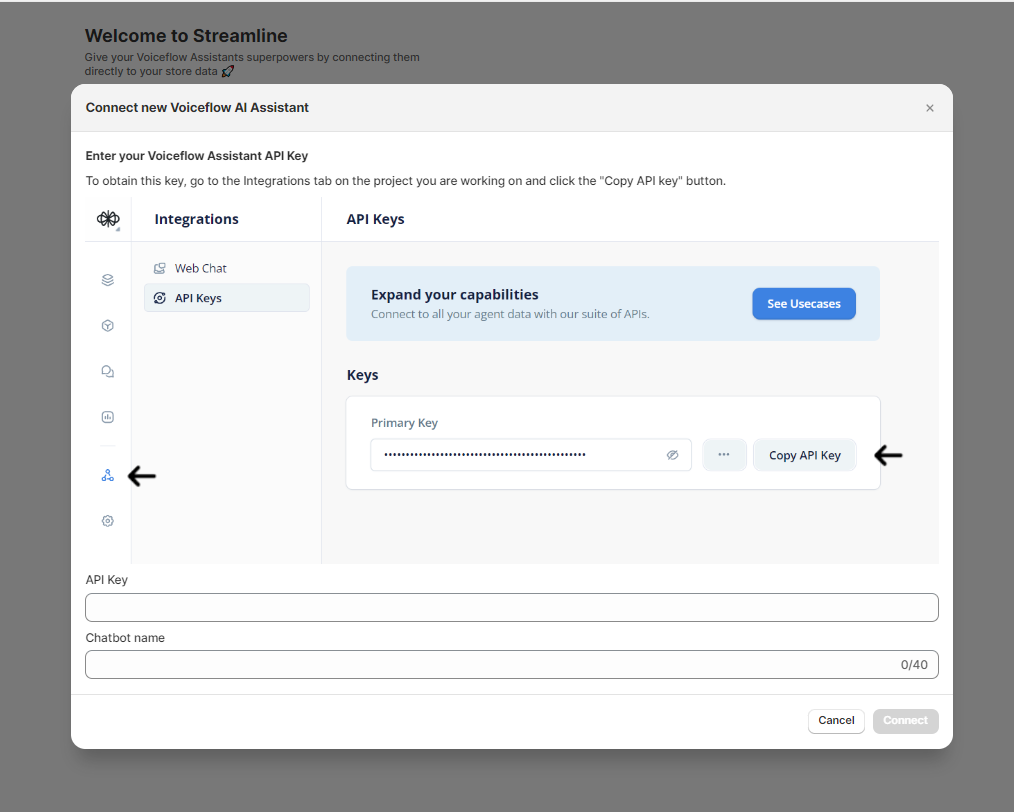
Task: Click the Welcome to Streamline heading
Action: click(186, 36)
